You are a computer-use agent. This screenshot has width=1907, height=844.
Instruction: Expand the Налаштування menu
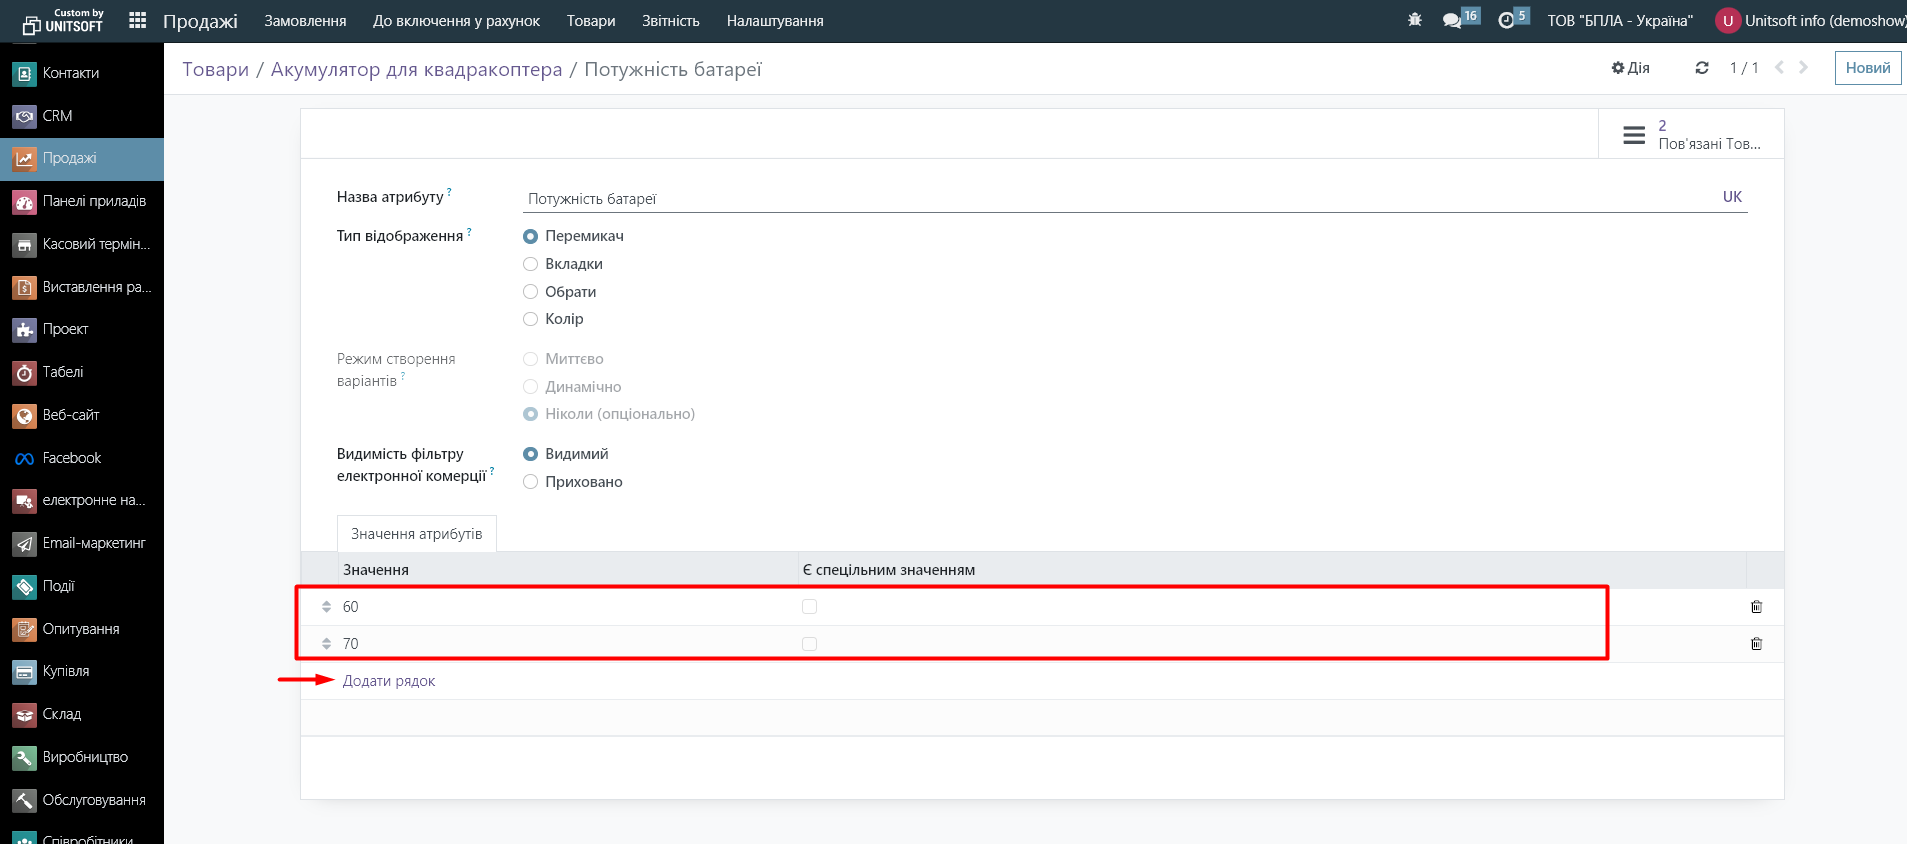774,21
